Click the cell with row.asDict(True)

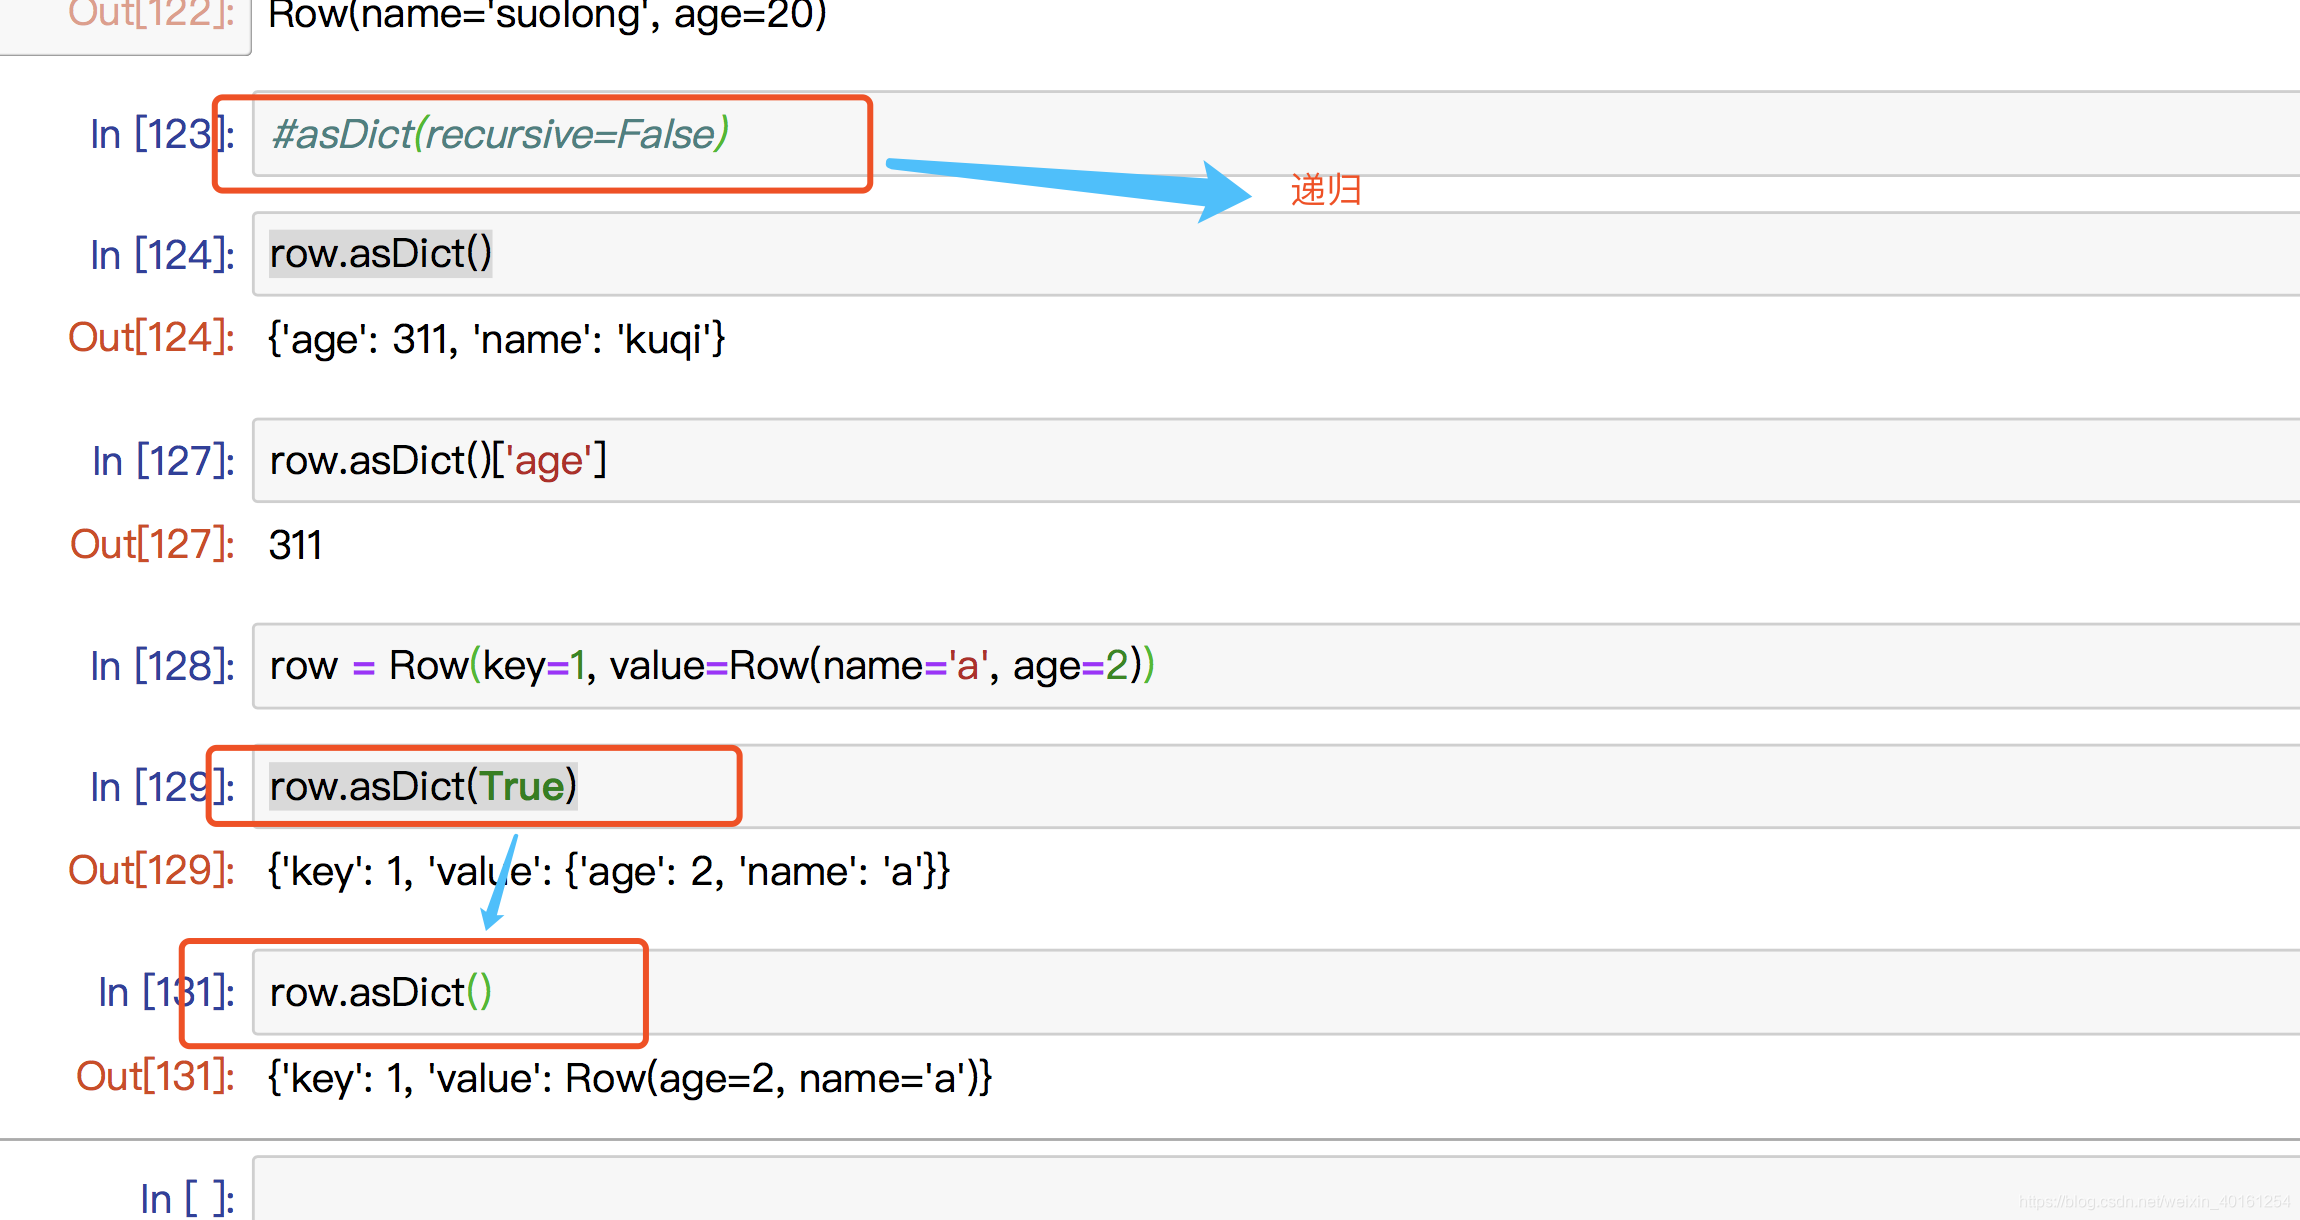coord(1276,786)
